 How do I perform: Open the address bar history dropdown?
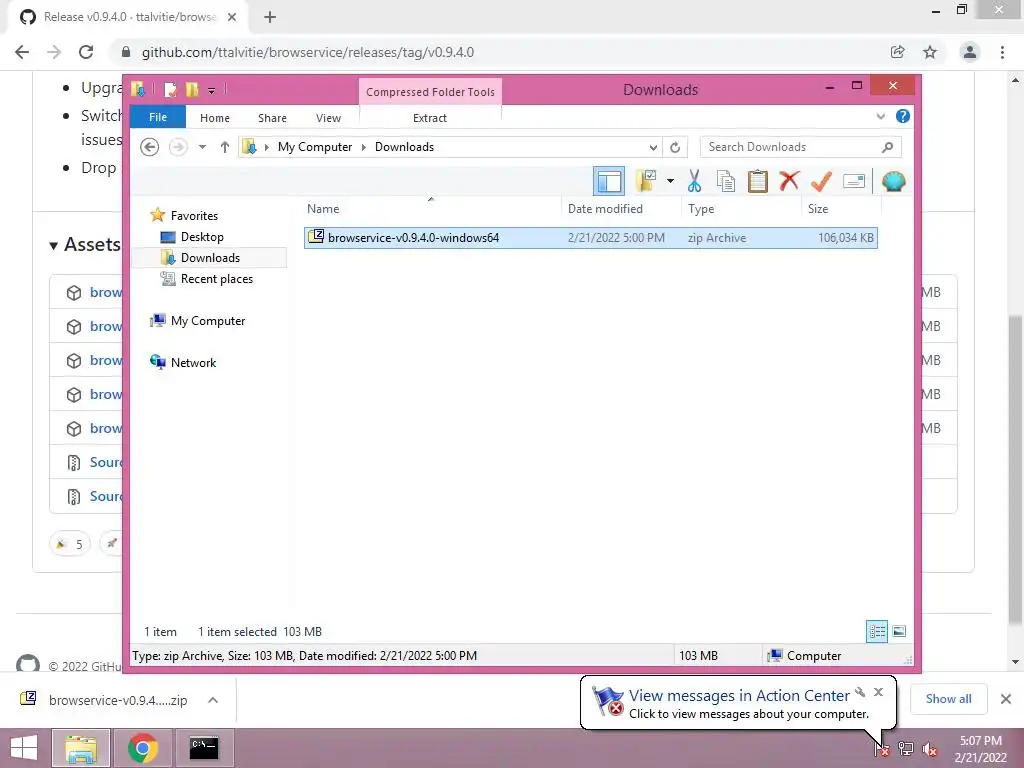click(x=653, y=148)
